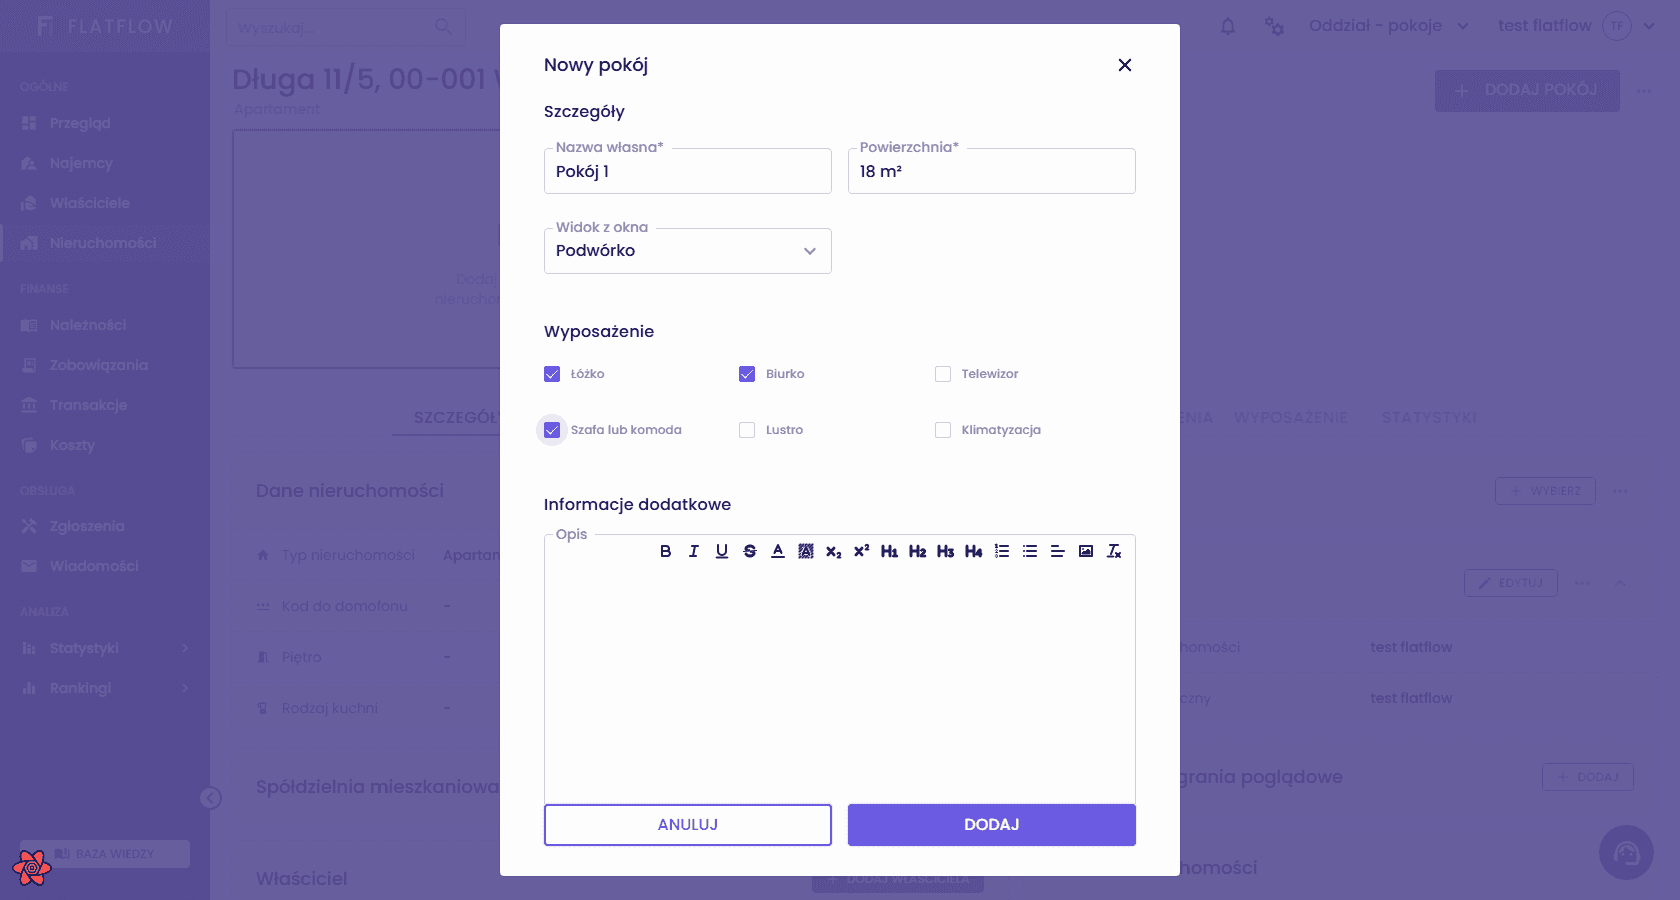Uncheck the Łóżko equipment checkbox
This screenshot has width=1680, height=900.
[x=552, y=374]
